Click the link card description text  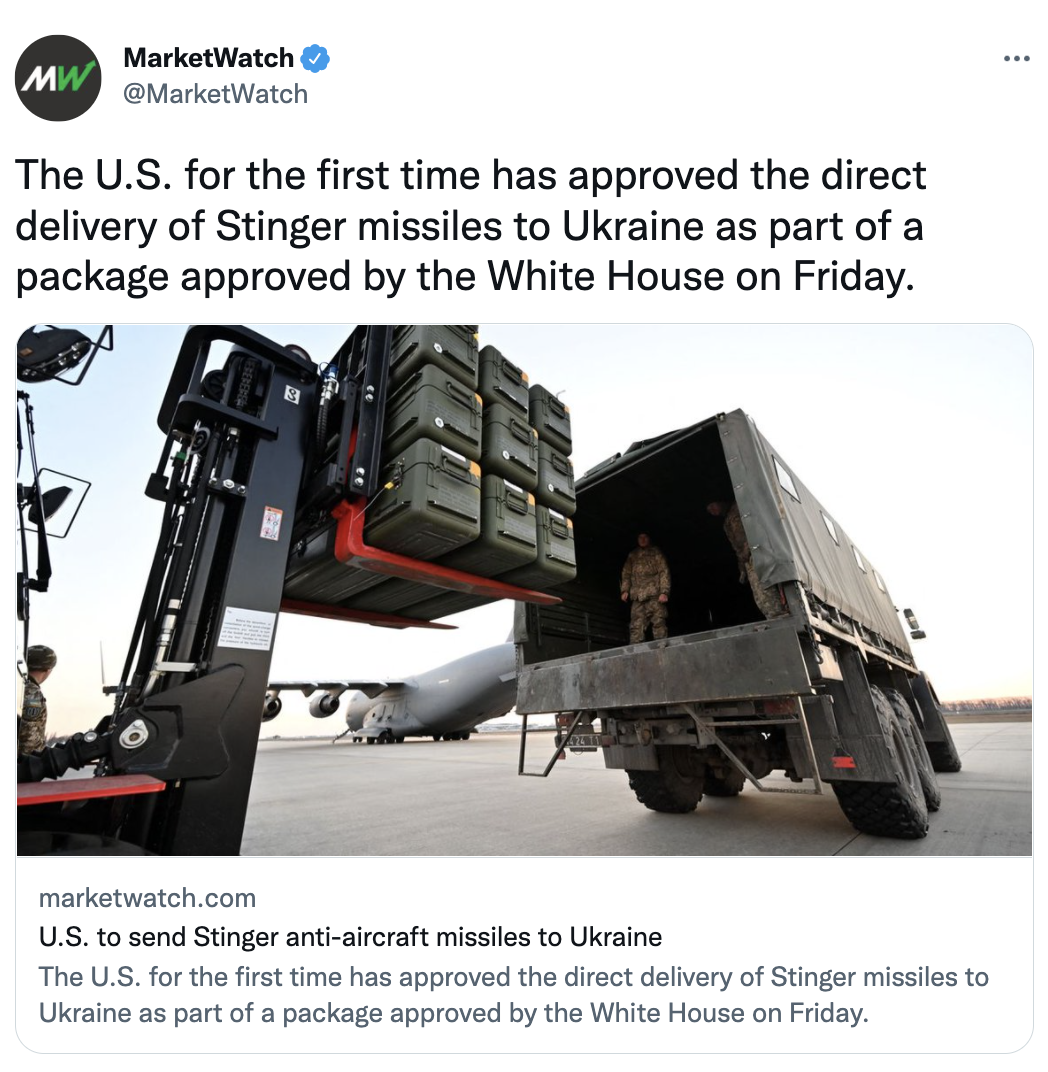pos(513,995)
